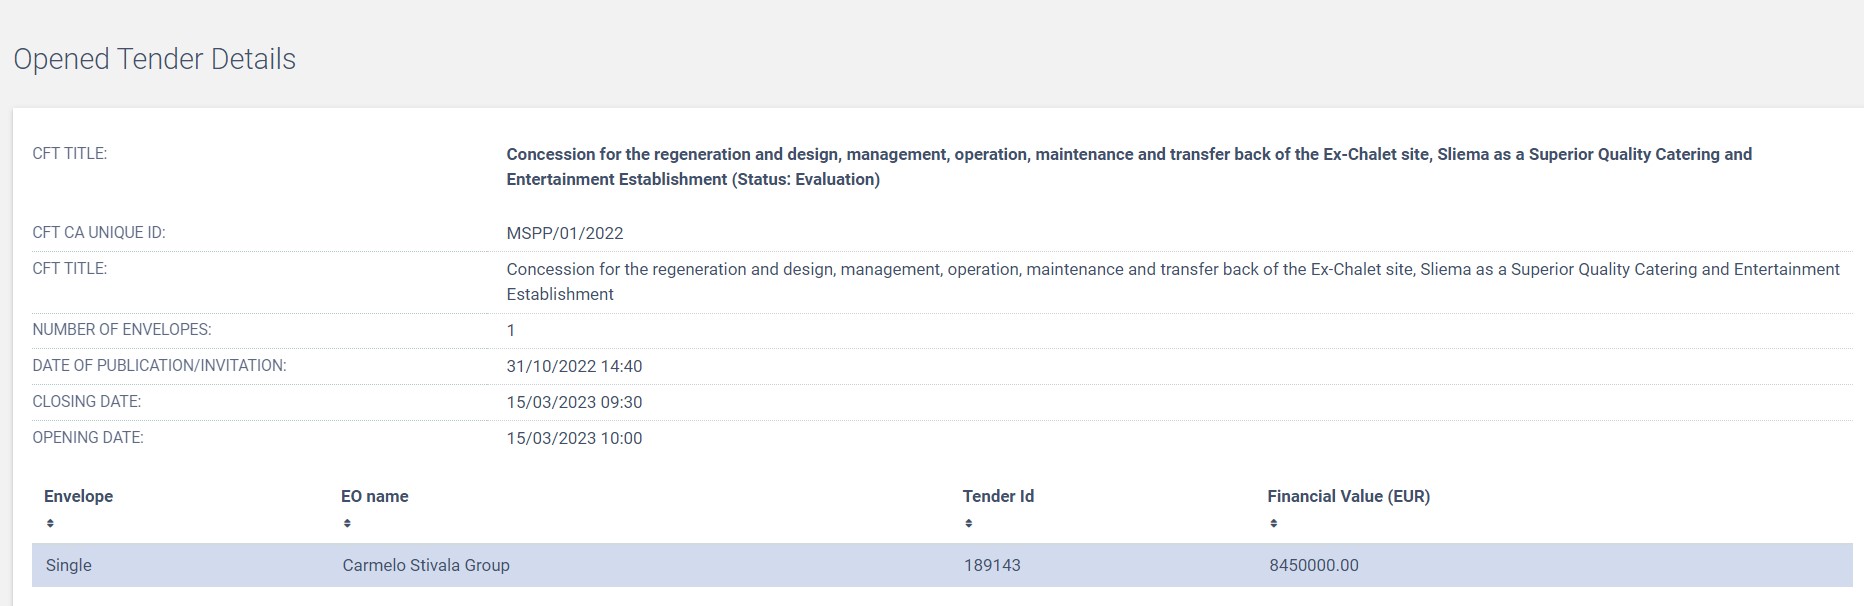Click the sort arrows under Envelope column
The image size is (1864, 606).
point(50,523)
